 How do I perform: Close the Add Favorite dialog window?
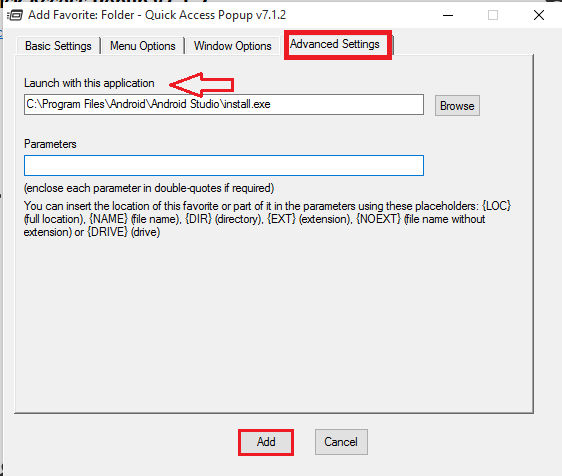pyautogui.click(x=539, y=15)
